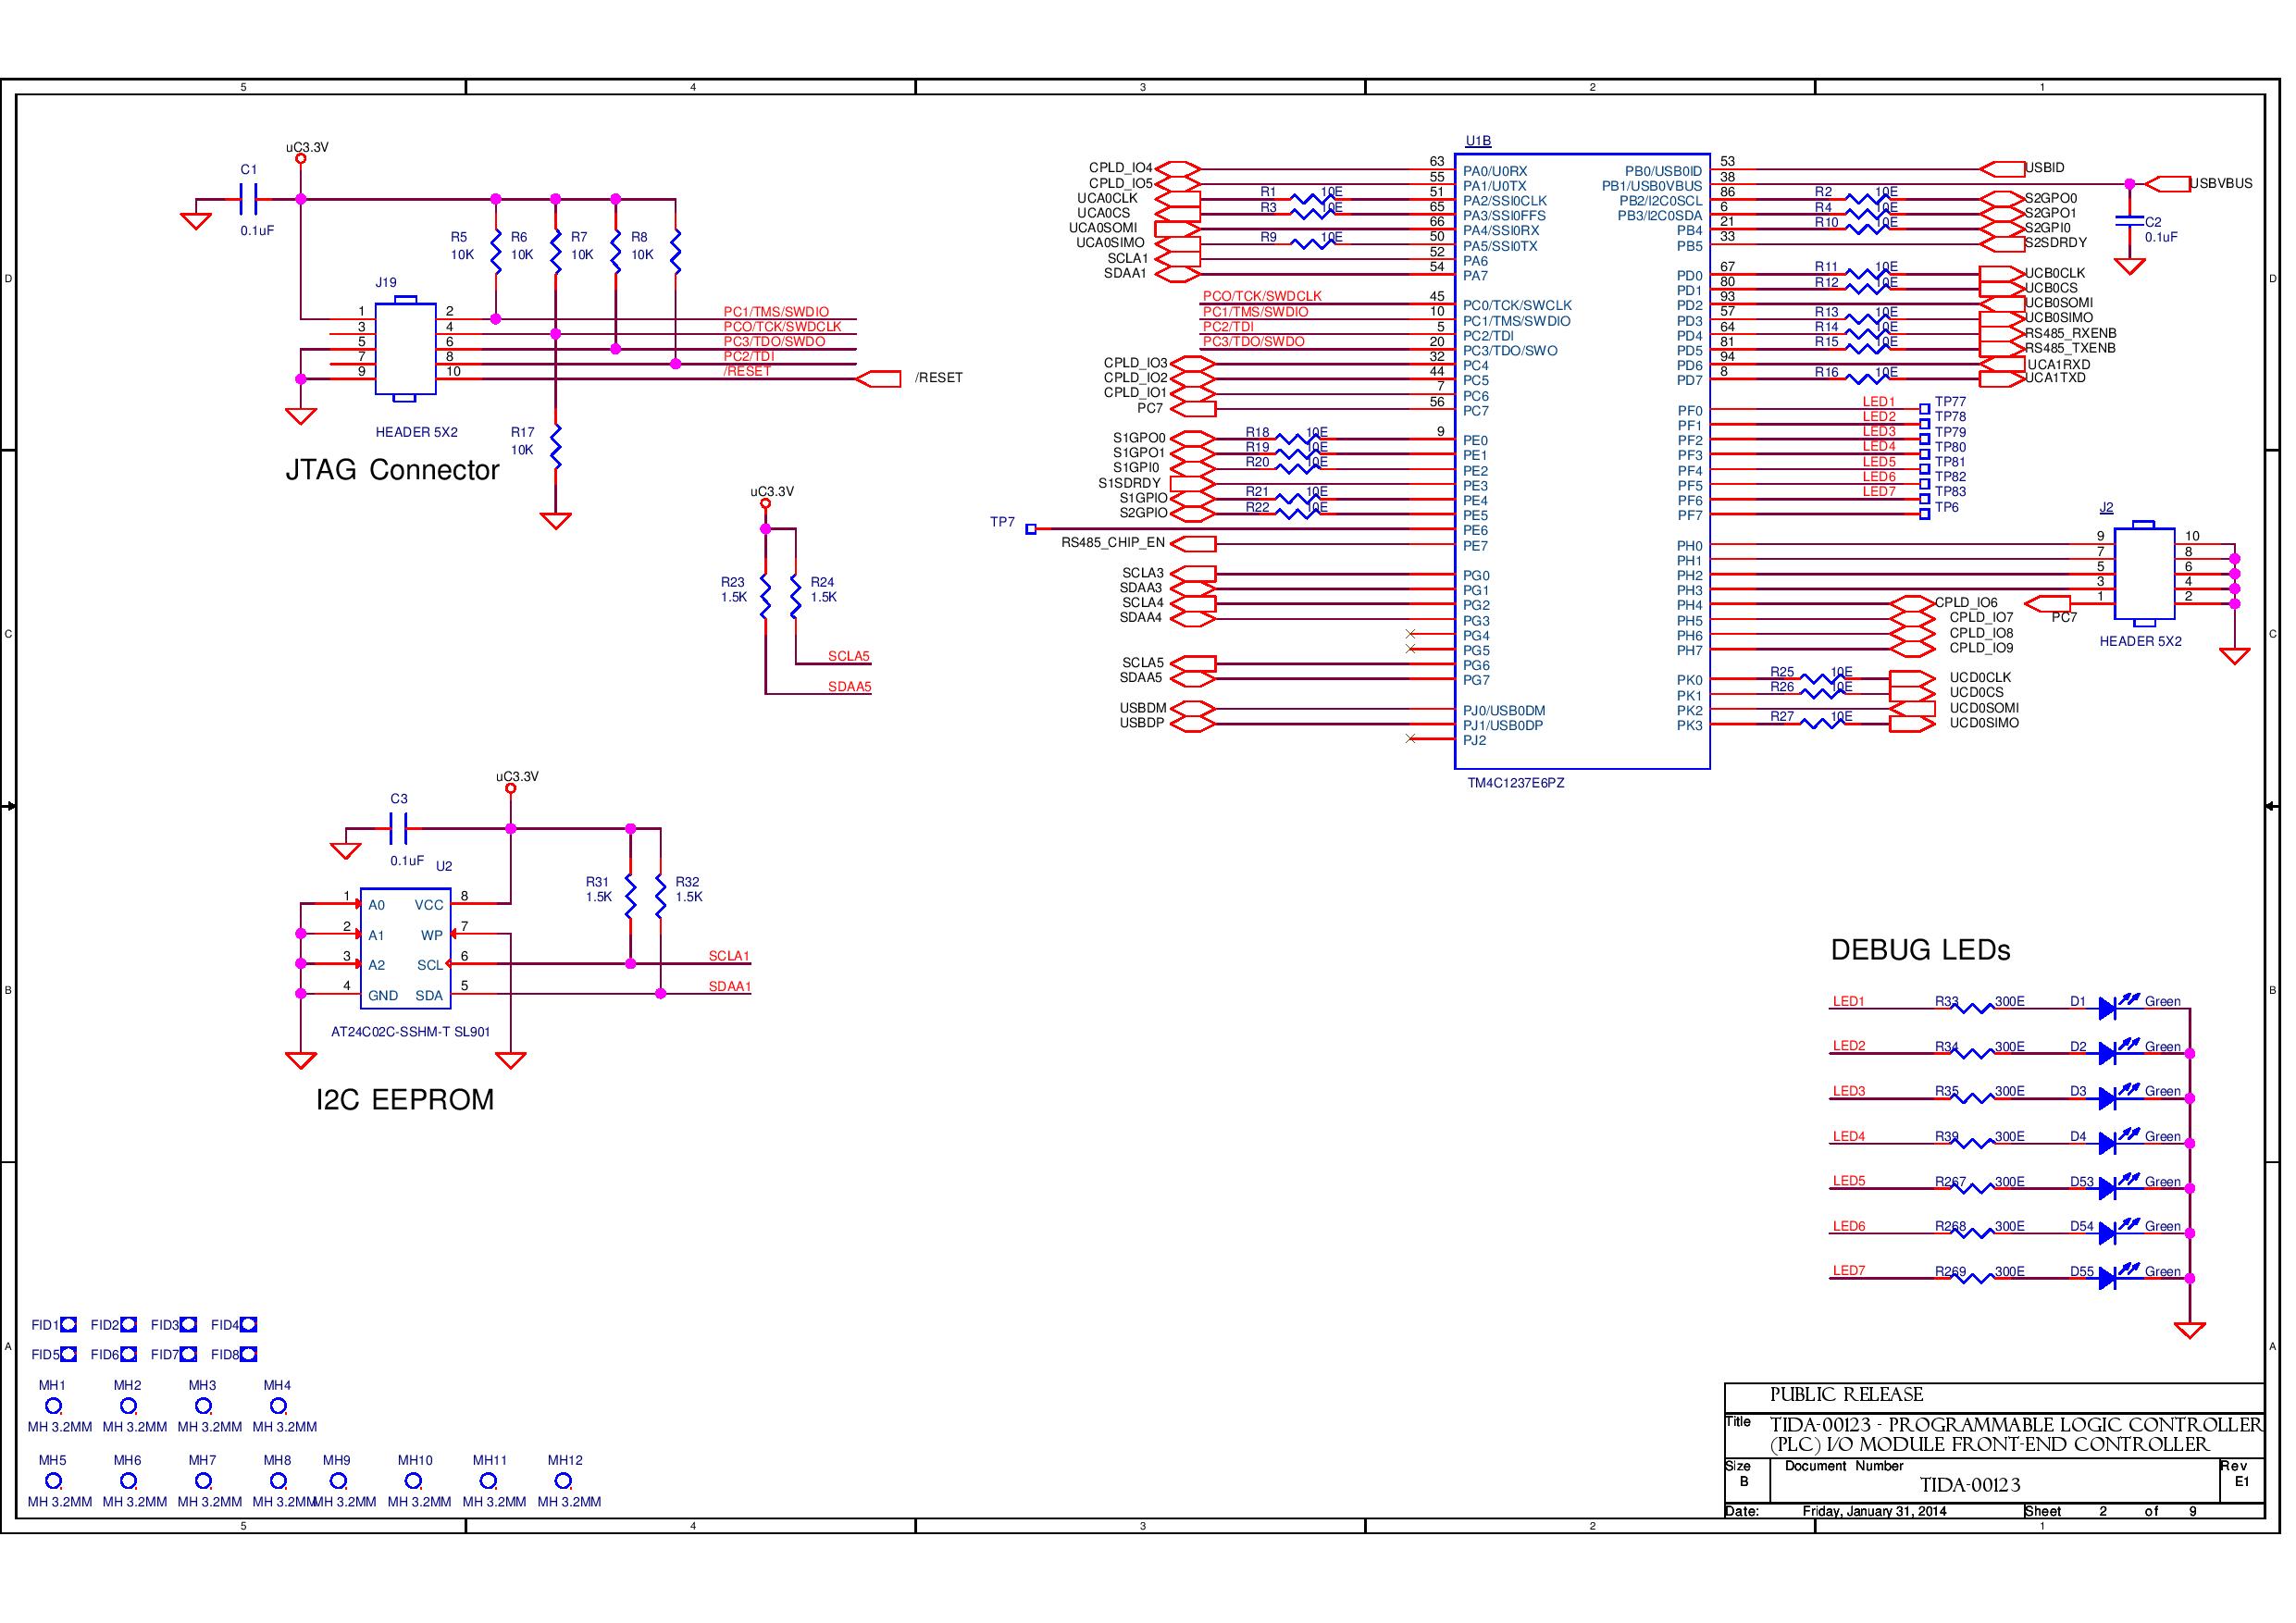This screenshot has width=2296, height=1623.
Task: Select the C1 capacitor symbol
Action: (249, 199)
